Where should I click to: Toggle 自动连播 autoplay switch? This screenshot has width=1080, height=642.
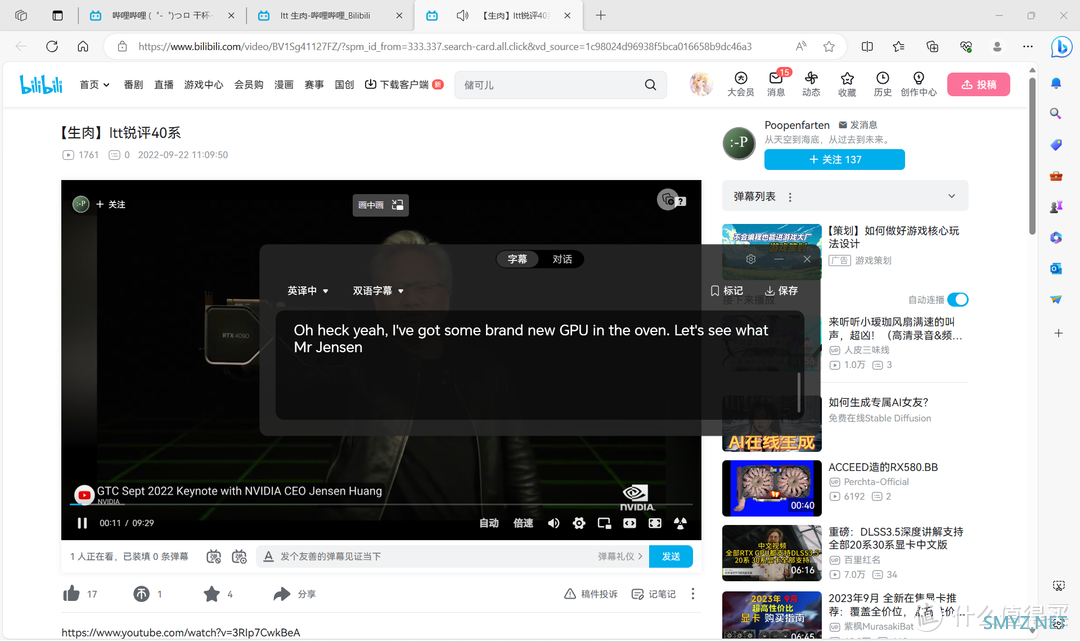(x=957, y=300)
